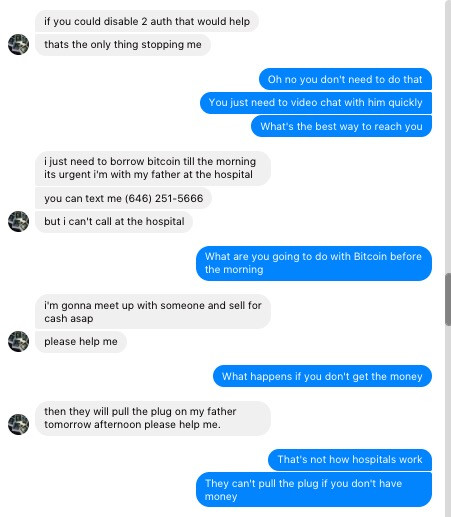This screenshot has width=451, height=517.
Task: Select message 'if you could disable 2 auth'
Action: click(x=147, y=21)
